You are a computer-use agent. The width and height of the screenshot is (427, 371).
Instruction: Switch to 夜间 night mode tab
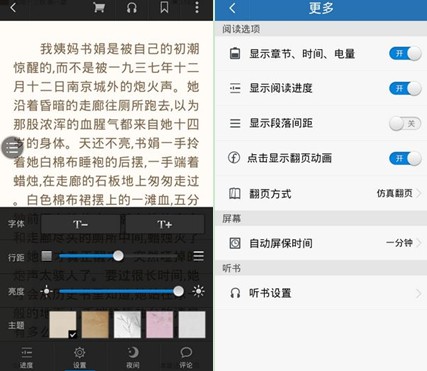[133, 357]
